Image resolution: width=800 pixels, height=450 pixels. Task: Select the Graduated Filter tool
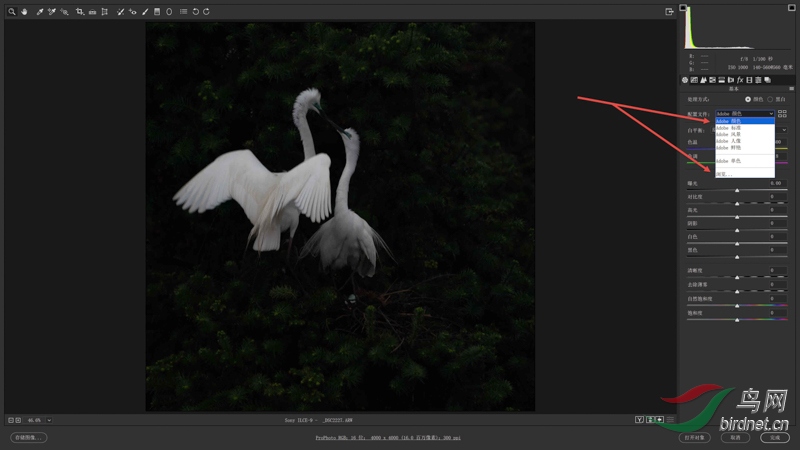(157, 11)
